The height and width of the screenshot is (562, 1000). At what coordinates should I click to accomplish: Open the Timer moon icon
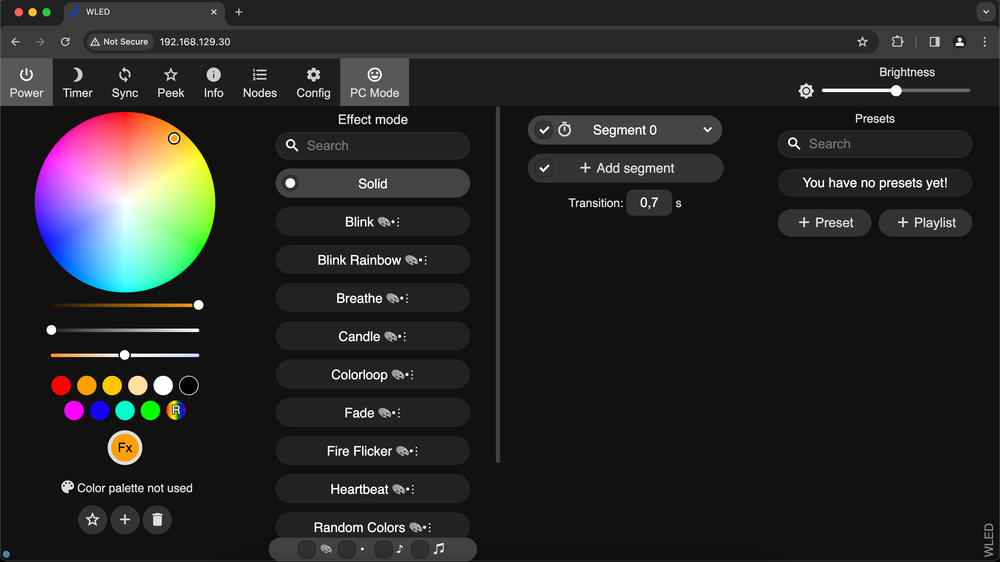tap(77, 75)
